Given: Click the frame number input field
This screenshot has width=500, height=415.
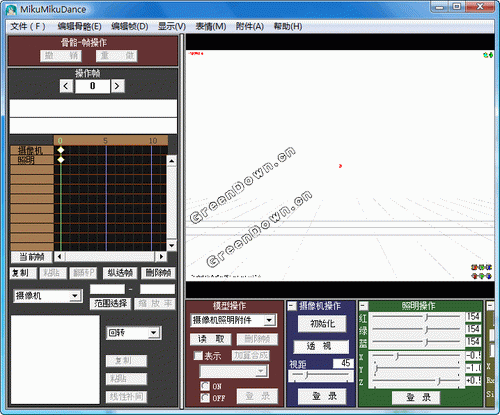Looking at the screenshot, I should click(x=92, y=86).
